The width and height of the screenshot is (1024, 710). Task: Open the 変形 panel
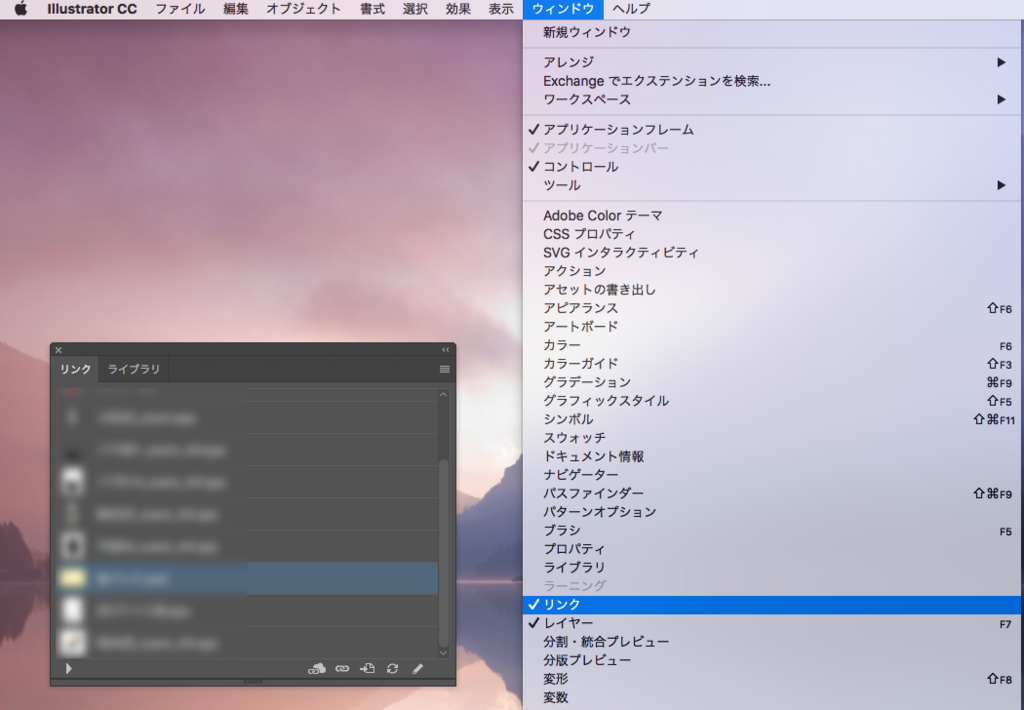(773, 679)
